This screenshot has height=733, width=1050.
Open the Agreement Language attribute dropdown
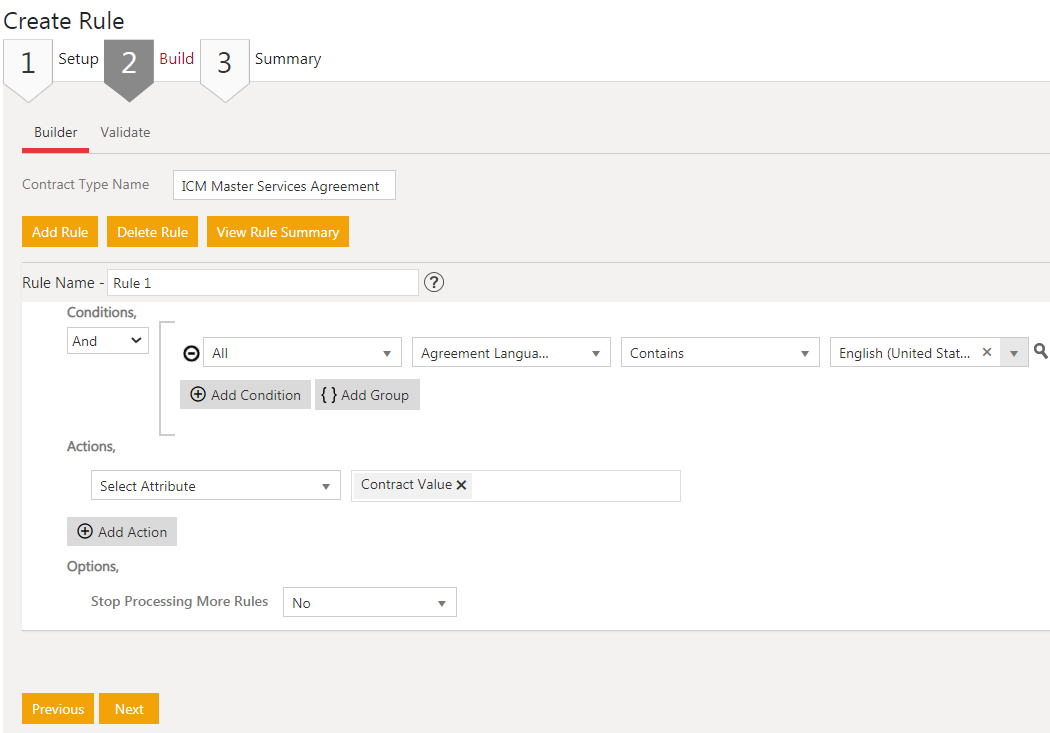click(x=511, y=353)
